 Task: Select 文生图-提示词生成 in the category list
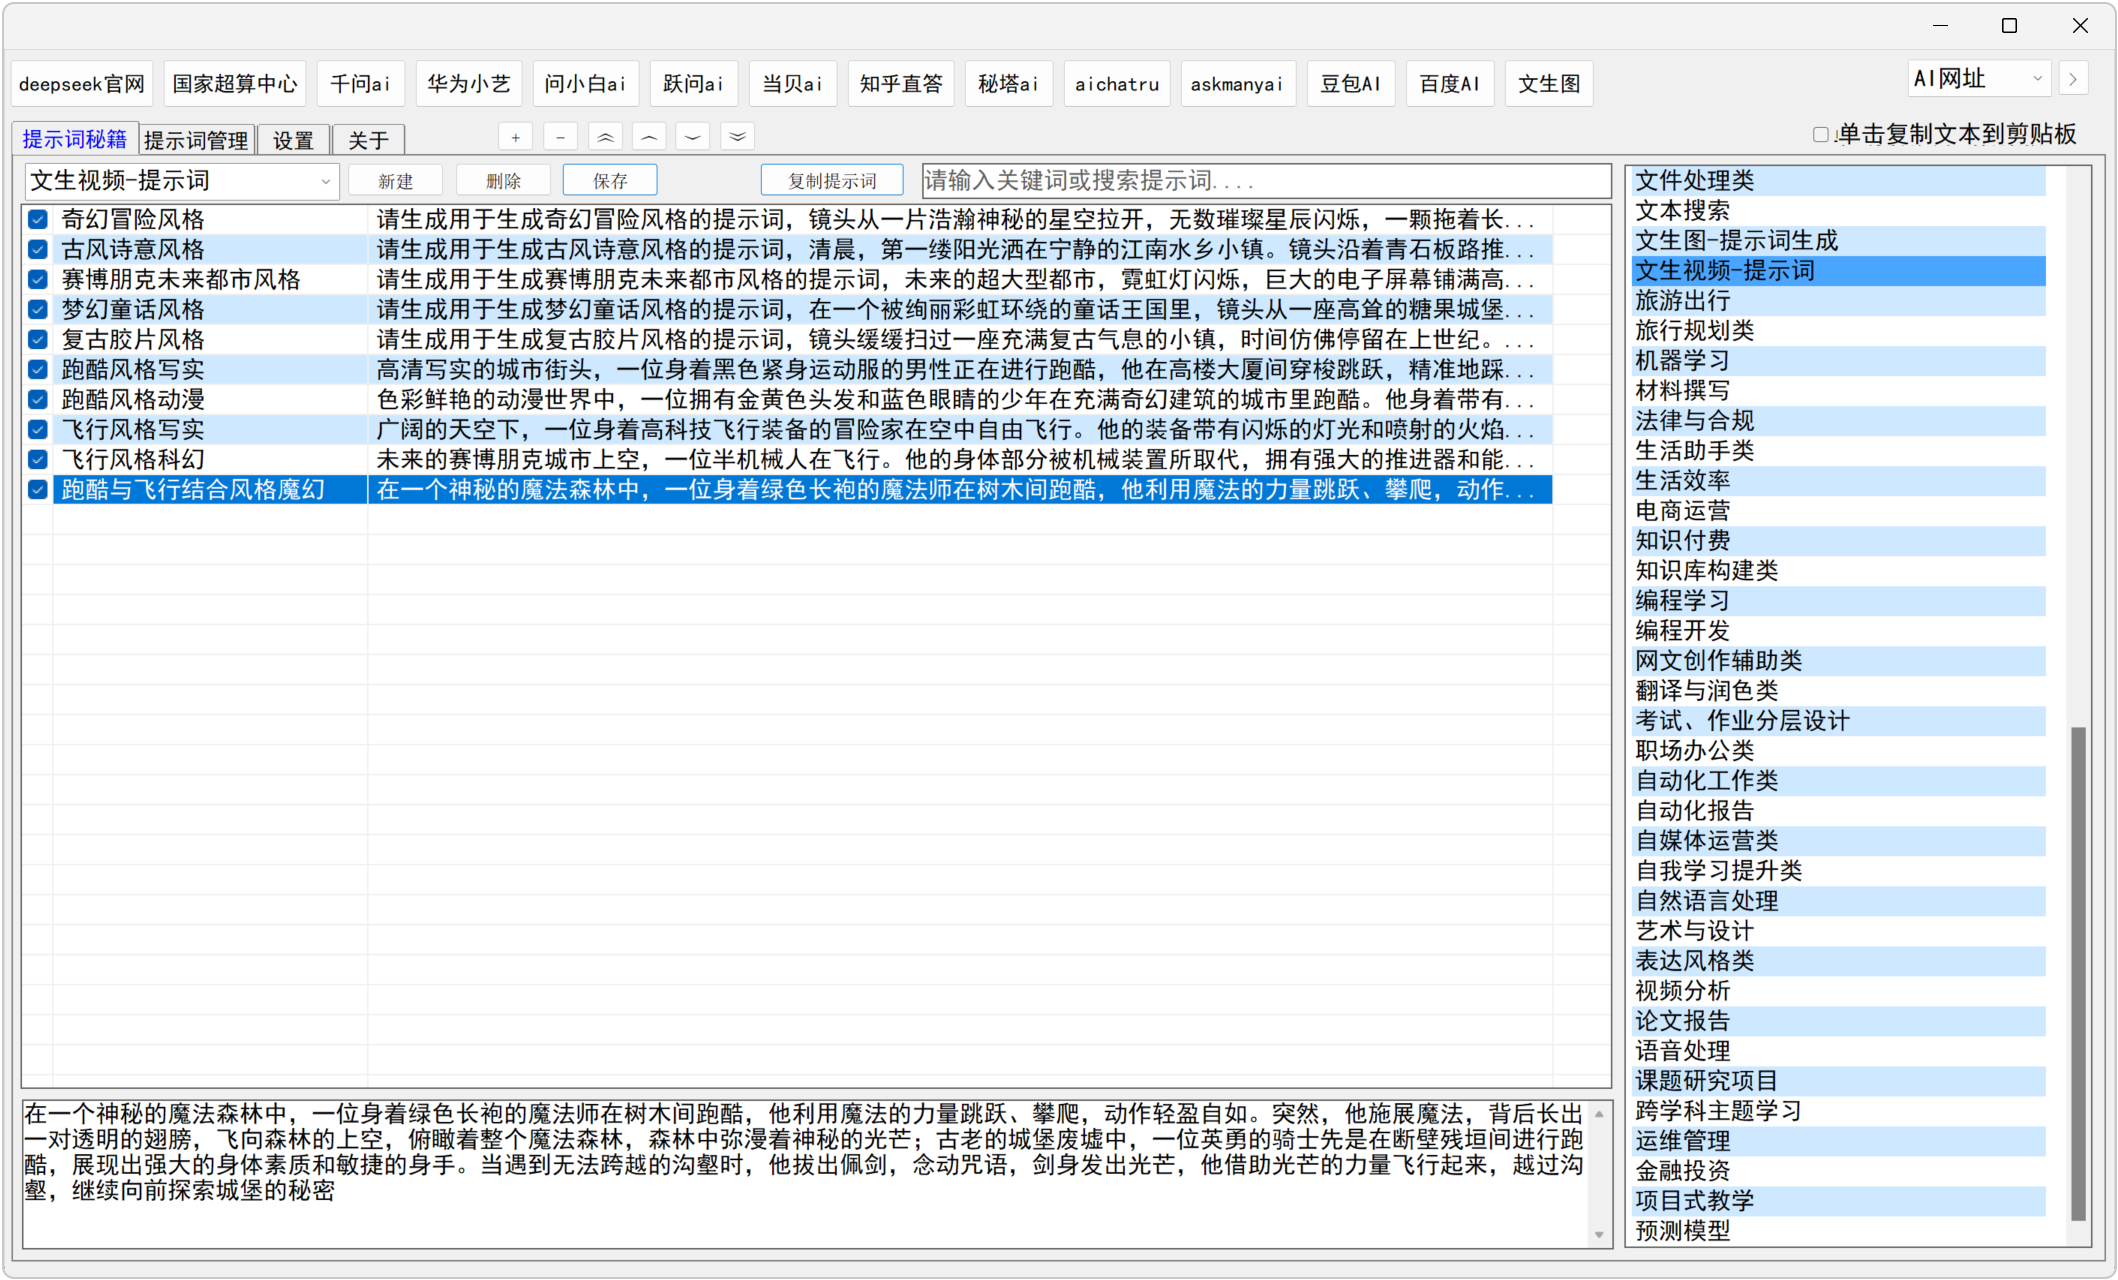[x=1838, y=241]
